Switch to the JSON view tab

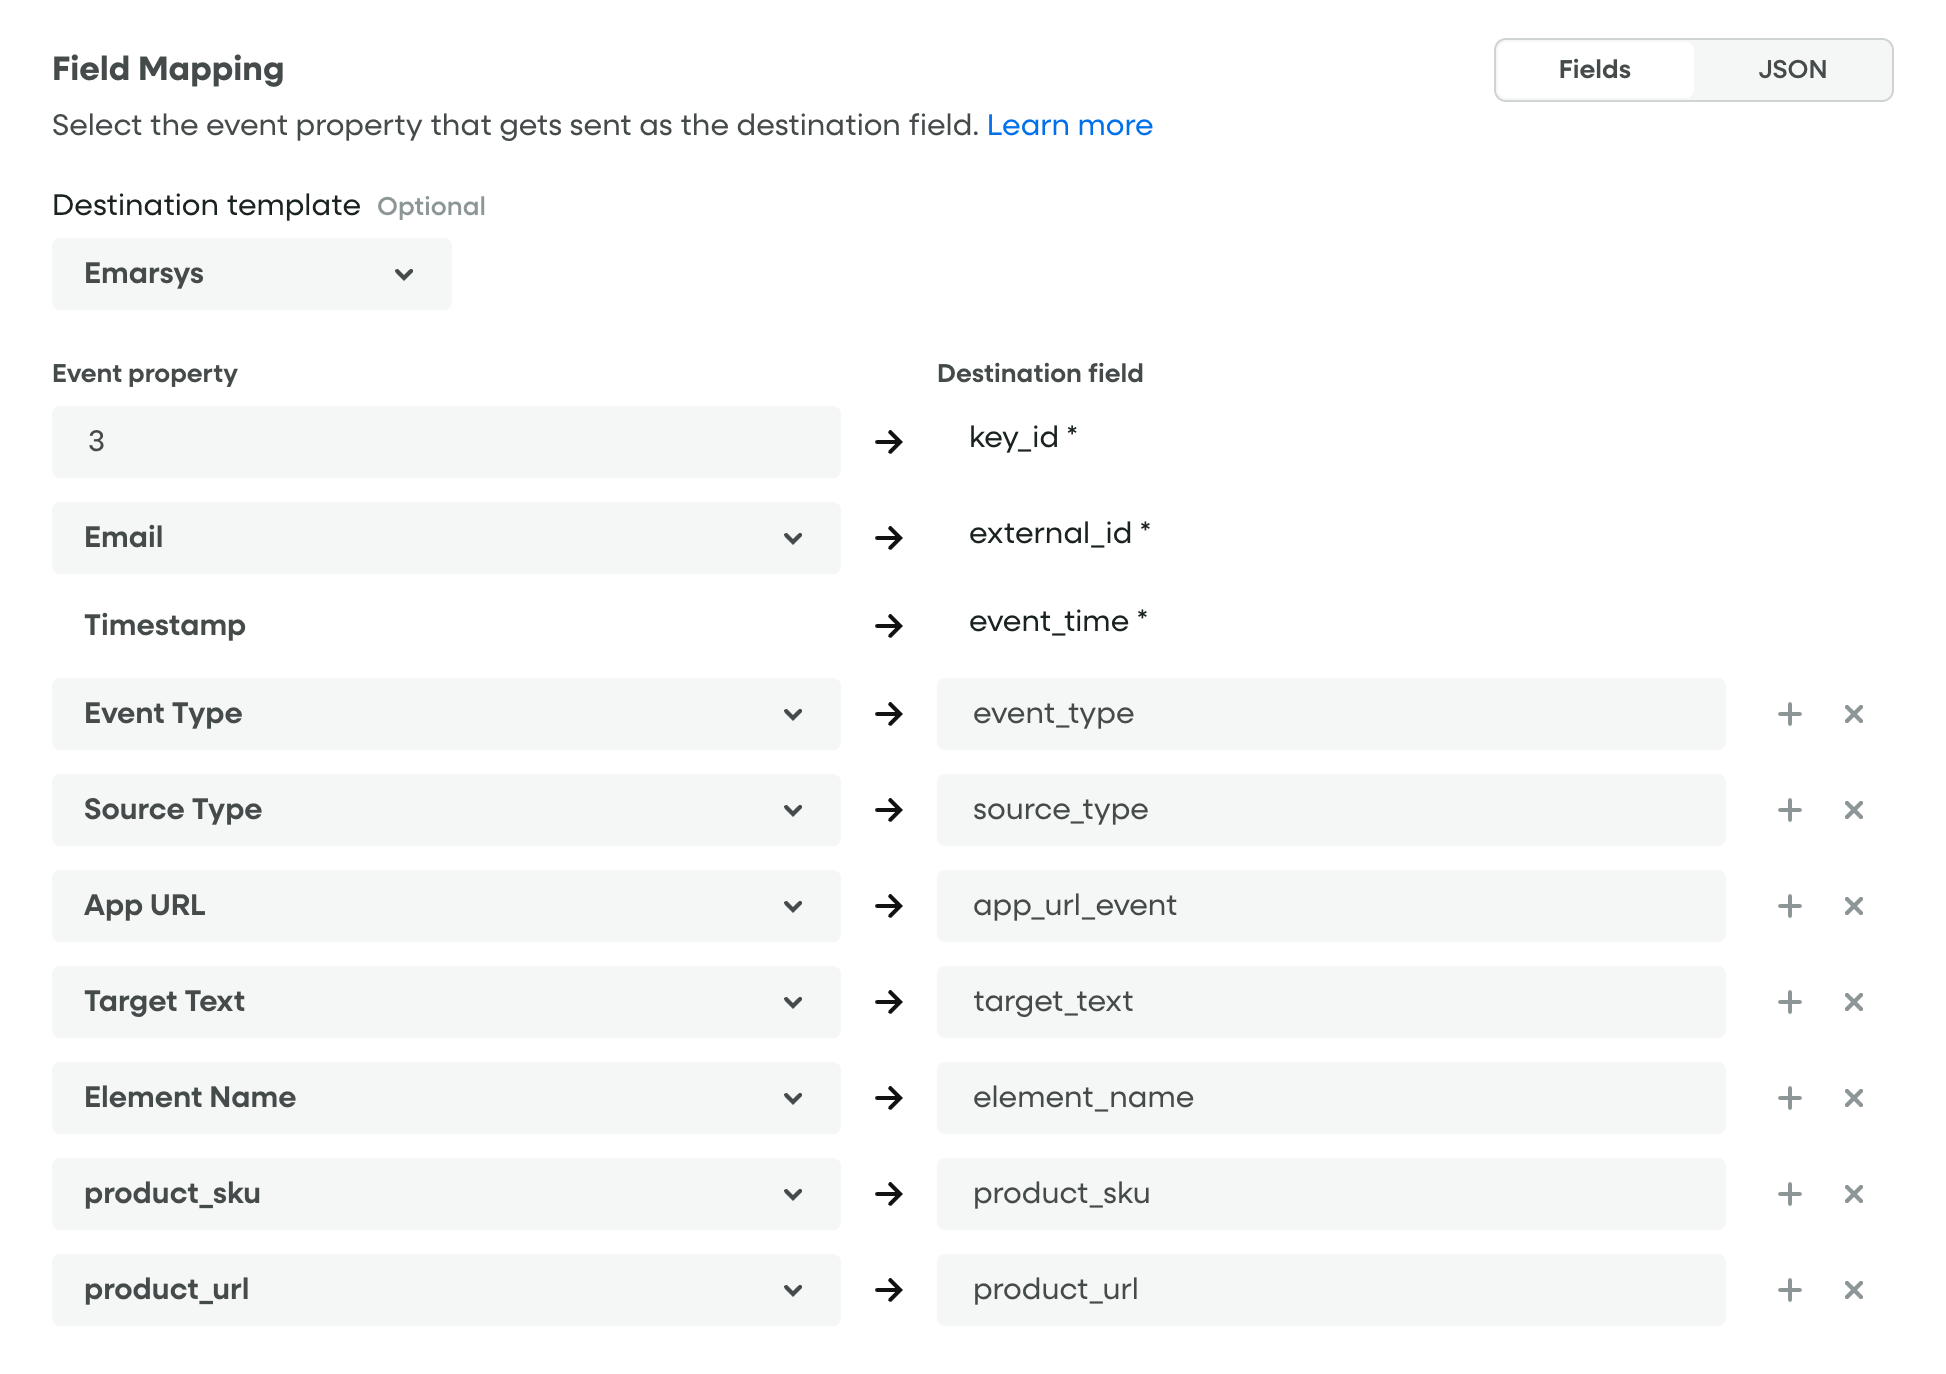pos(1791,70)
